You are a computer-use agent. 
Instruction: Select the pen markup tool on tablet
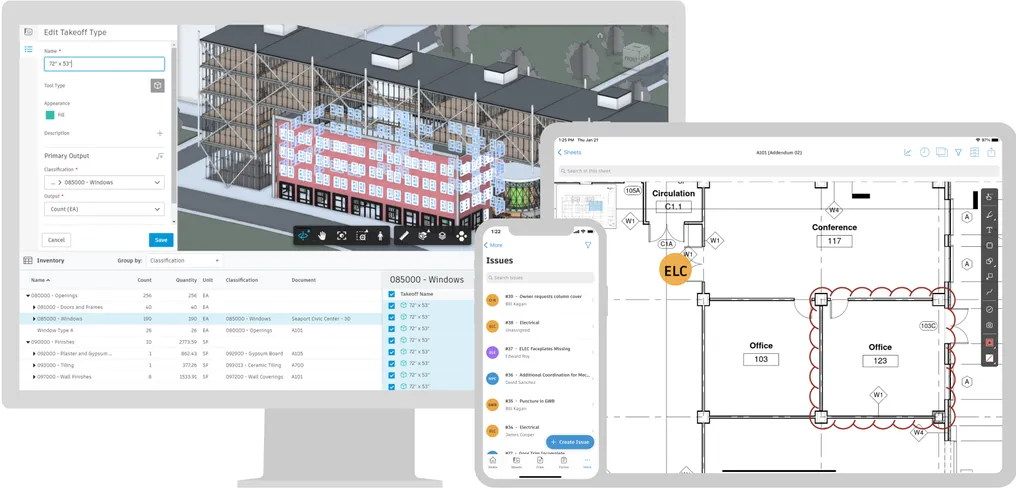click(x=989, y=215)
